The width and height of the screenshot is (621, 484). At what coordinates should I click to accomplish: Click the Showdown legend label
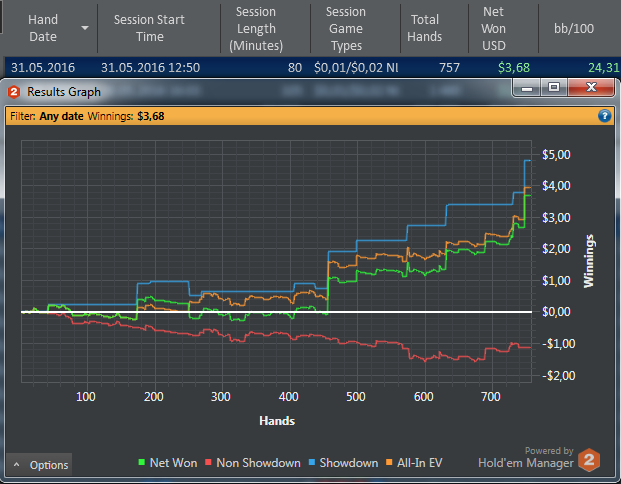pos(349,463)
